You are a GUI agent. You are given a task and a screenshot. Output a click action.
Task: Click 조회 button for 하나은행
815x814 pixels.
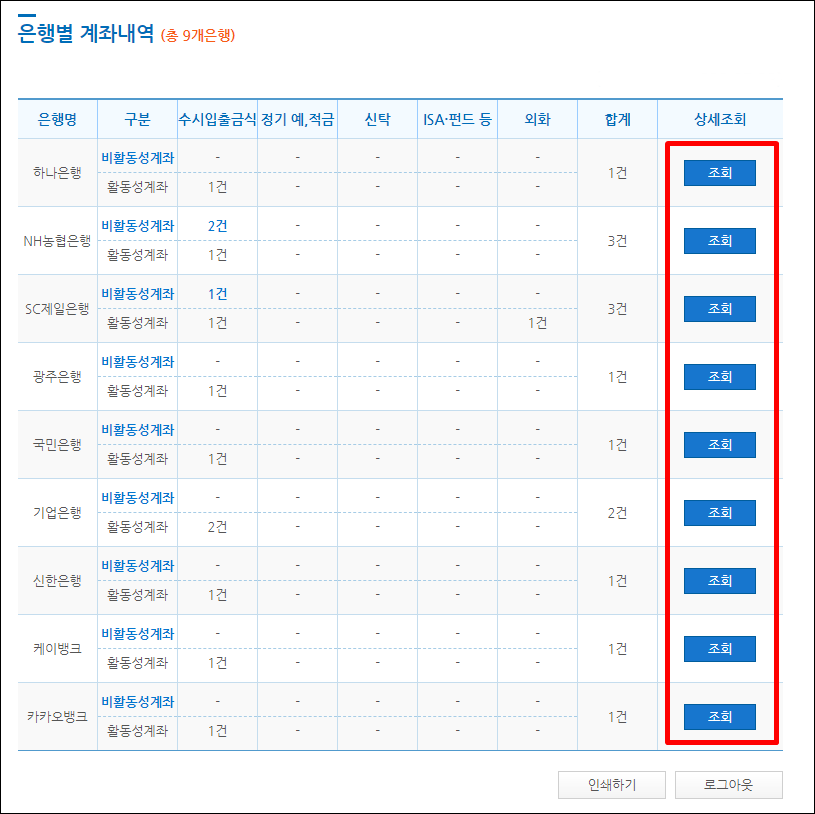(x=719, y=172)
